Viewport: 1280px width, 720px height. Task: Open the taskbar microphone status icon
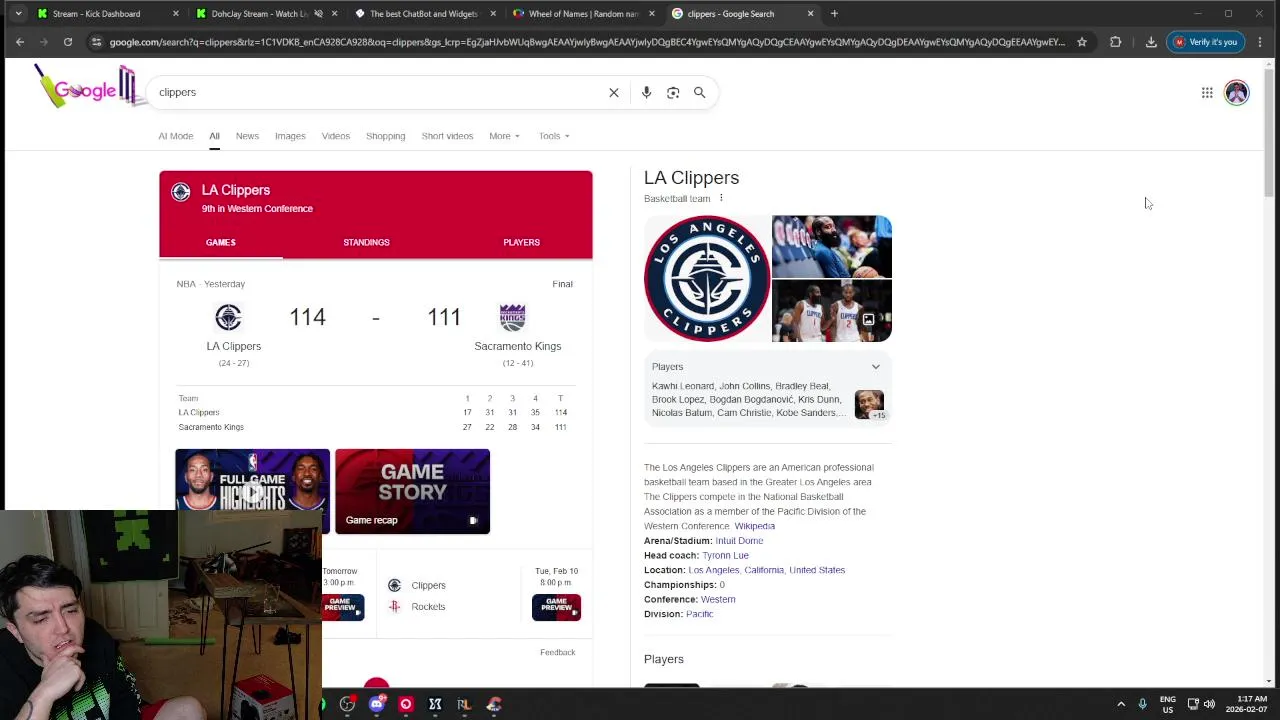[x=1142, y=704]
